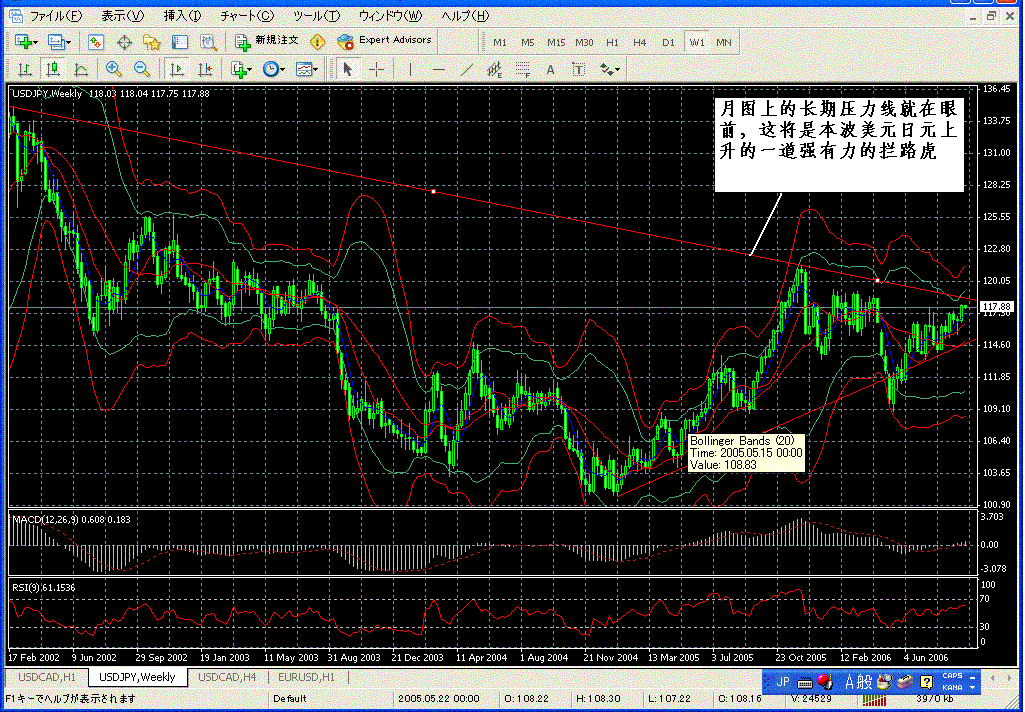
Task: Open the チャート(C) menu
Action: 247,16
